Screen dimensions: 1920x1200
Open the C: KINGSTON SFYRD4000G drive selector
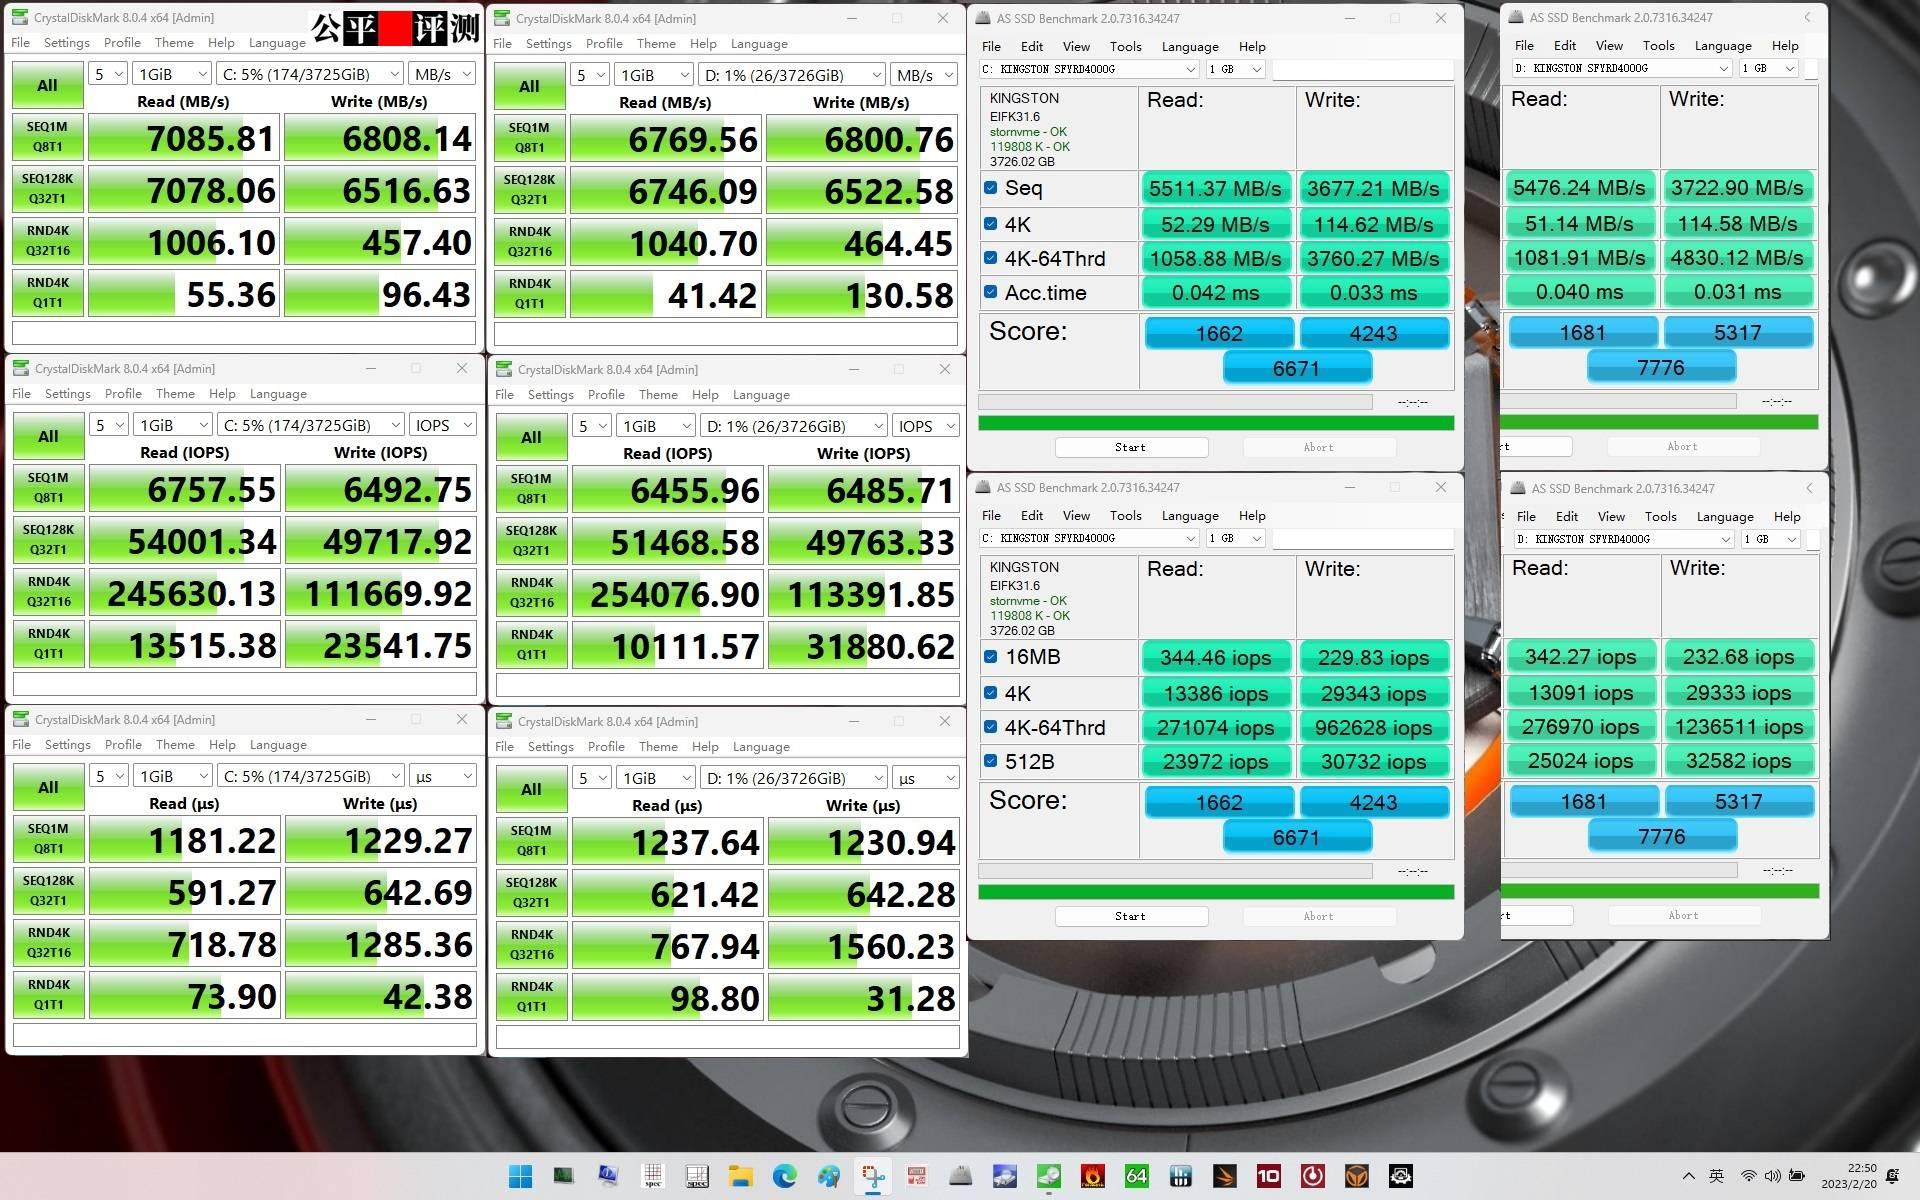point(1089,69)
